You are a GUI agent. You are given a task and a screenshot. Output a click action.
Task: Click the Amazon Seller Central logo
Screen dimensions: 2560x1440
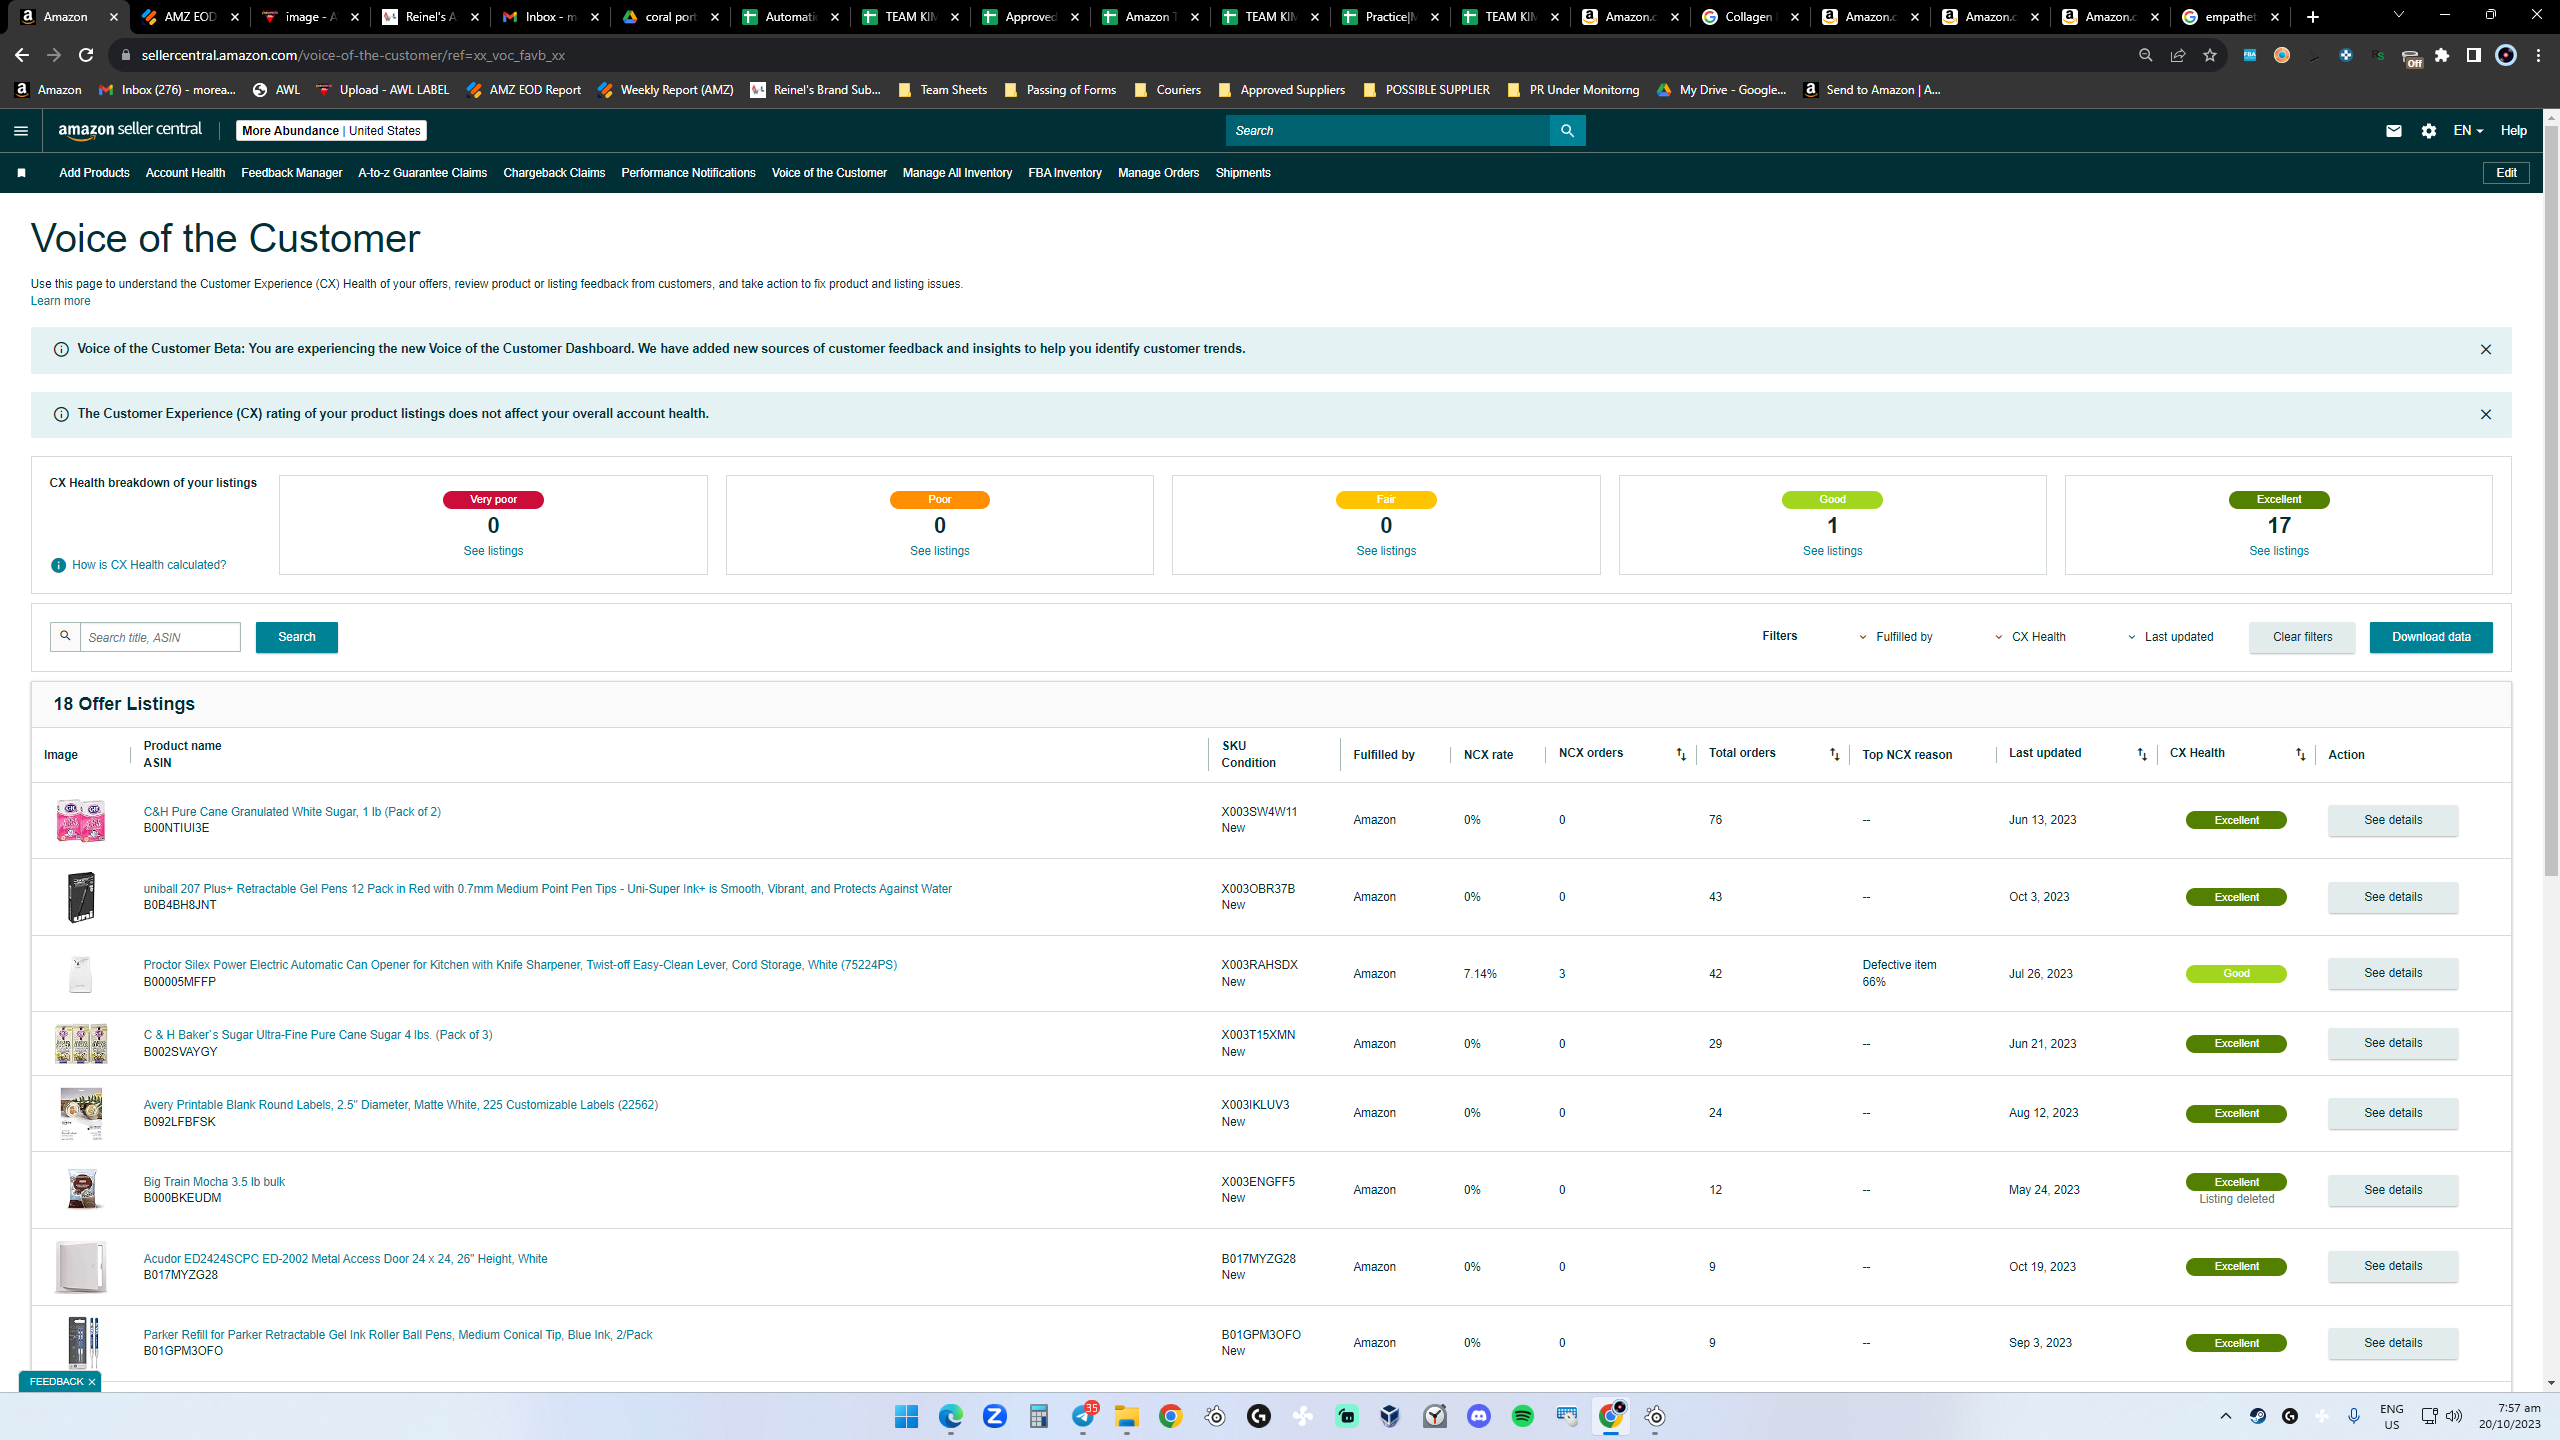pyautogui.click(x=130, y=130)
